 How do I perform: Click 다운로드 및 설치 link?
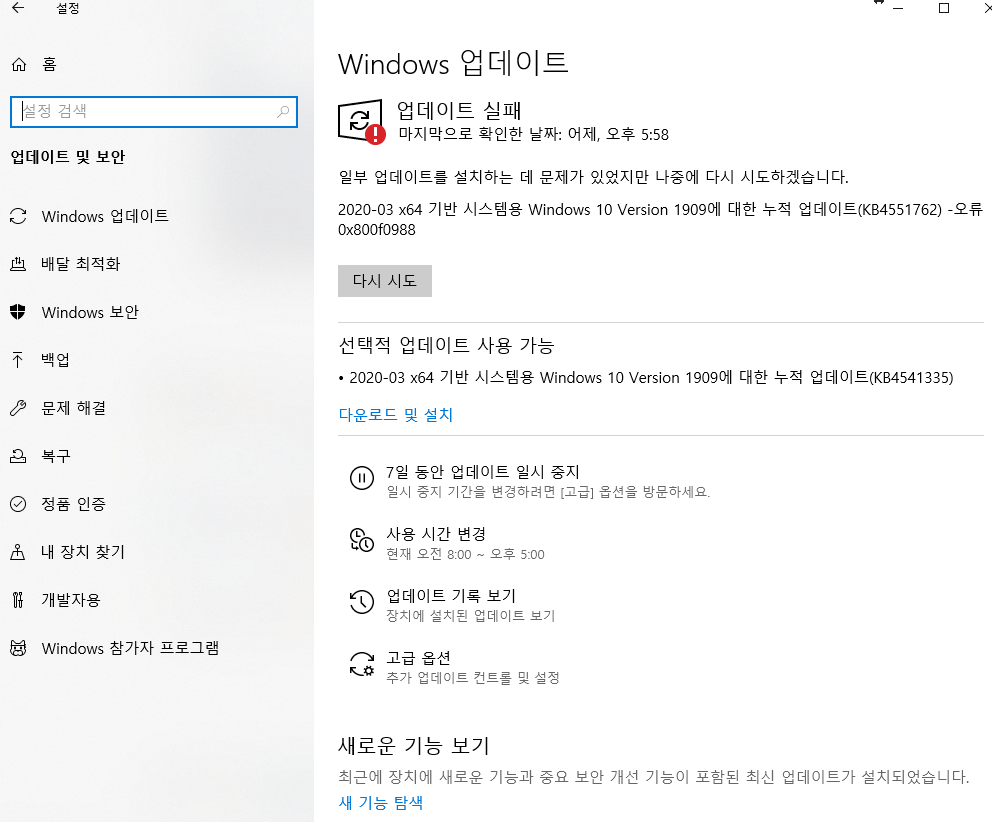point(396,415)
